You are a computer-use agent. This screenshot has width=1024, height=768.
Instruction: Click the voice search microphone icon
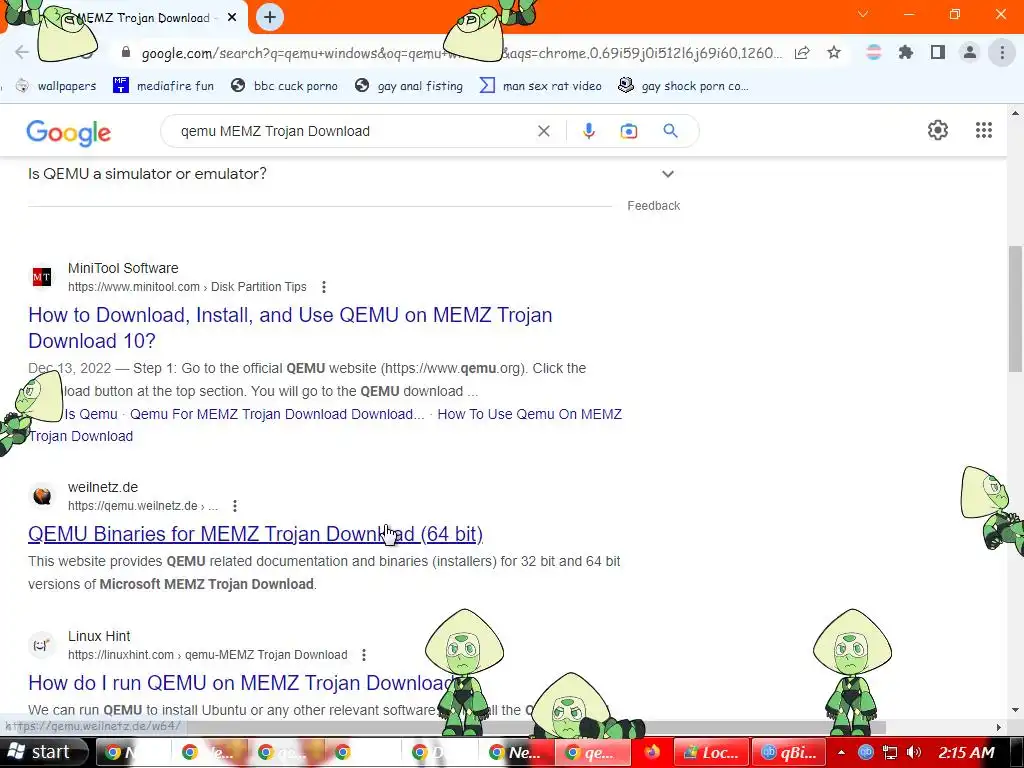pos(588,131)
